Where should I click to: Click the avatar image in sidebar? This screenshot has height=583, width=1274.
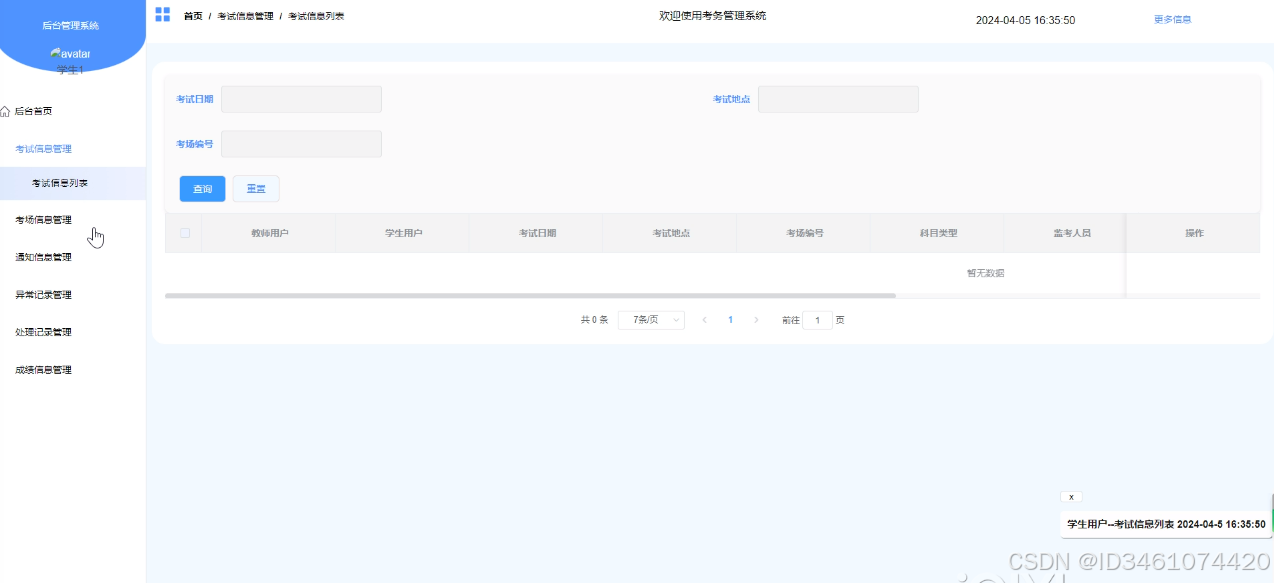70,53
